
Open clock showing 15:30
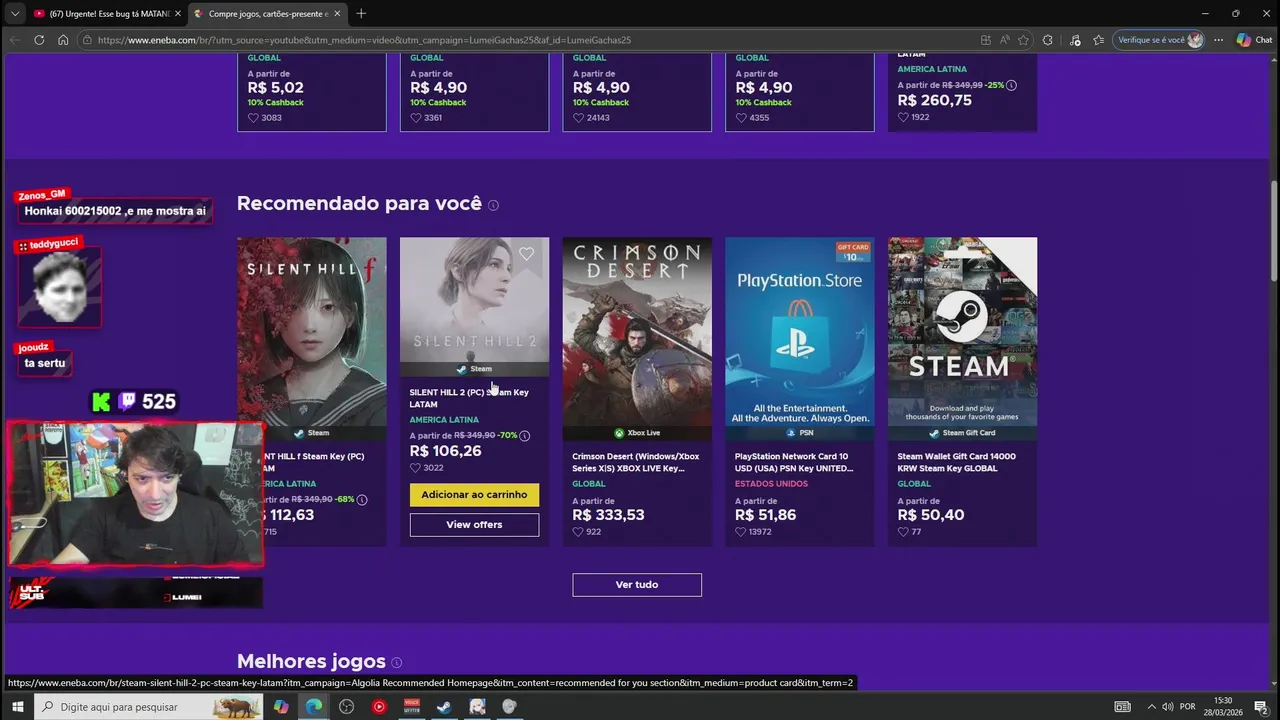click(1224, 707)
